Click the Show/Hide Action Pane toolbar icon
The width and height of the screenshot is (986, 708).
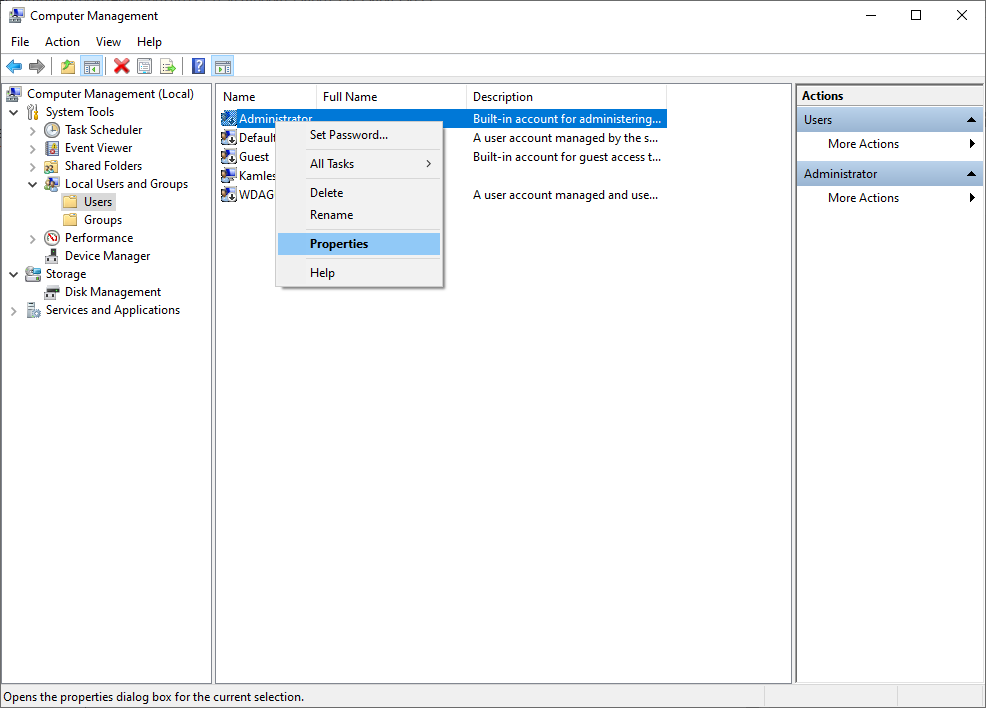coord(223,66)
